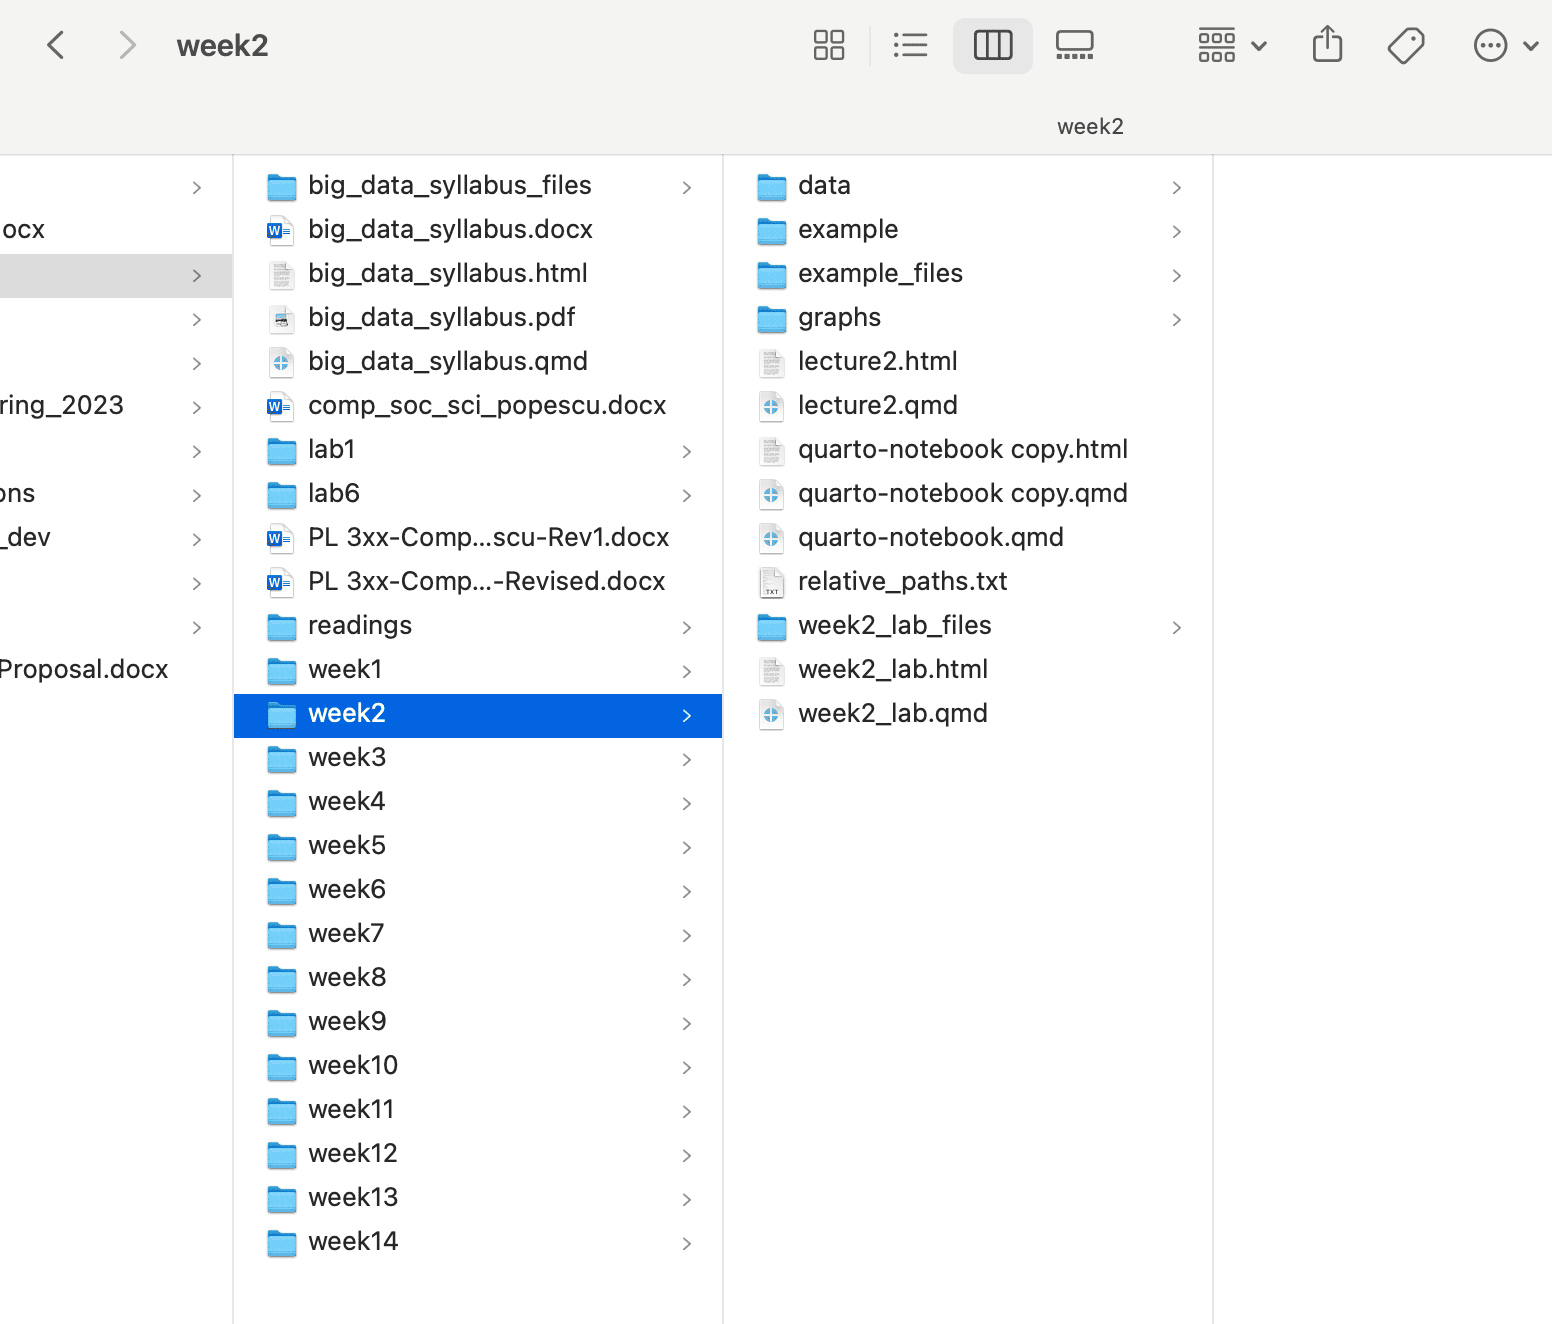1552x1324 pixels.
Task: Go back with the back arrow
Action: tap(56, 45)
